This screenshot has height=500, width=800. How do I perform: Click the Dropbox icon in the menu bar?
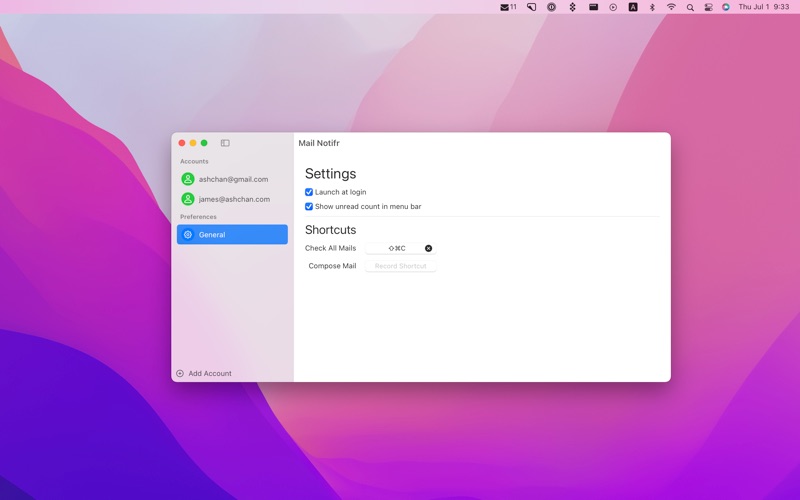tap(573, 7)
